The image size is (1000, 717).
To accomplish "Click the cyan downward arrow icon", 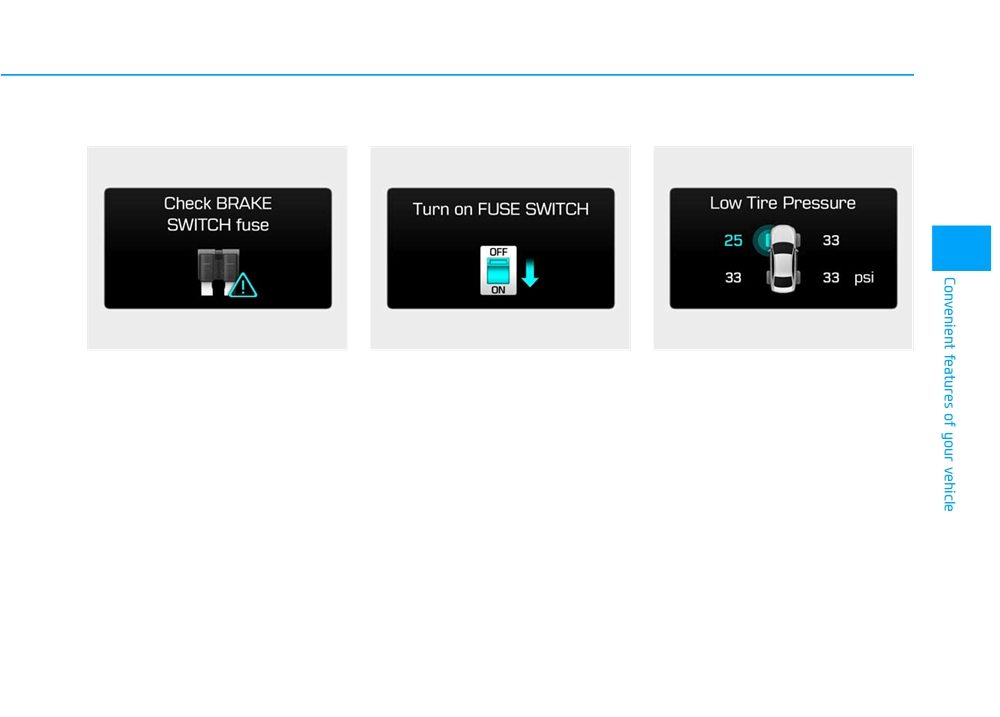I will 530,273.
